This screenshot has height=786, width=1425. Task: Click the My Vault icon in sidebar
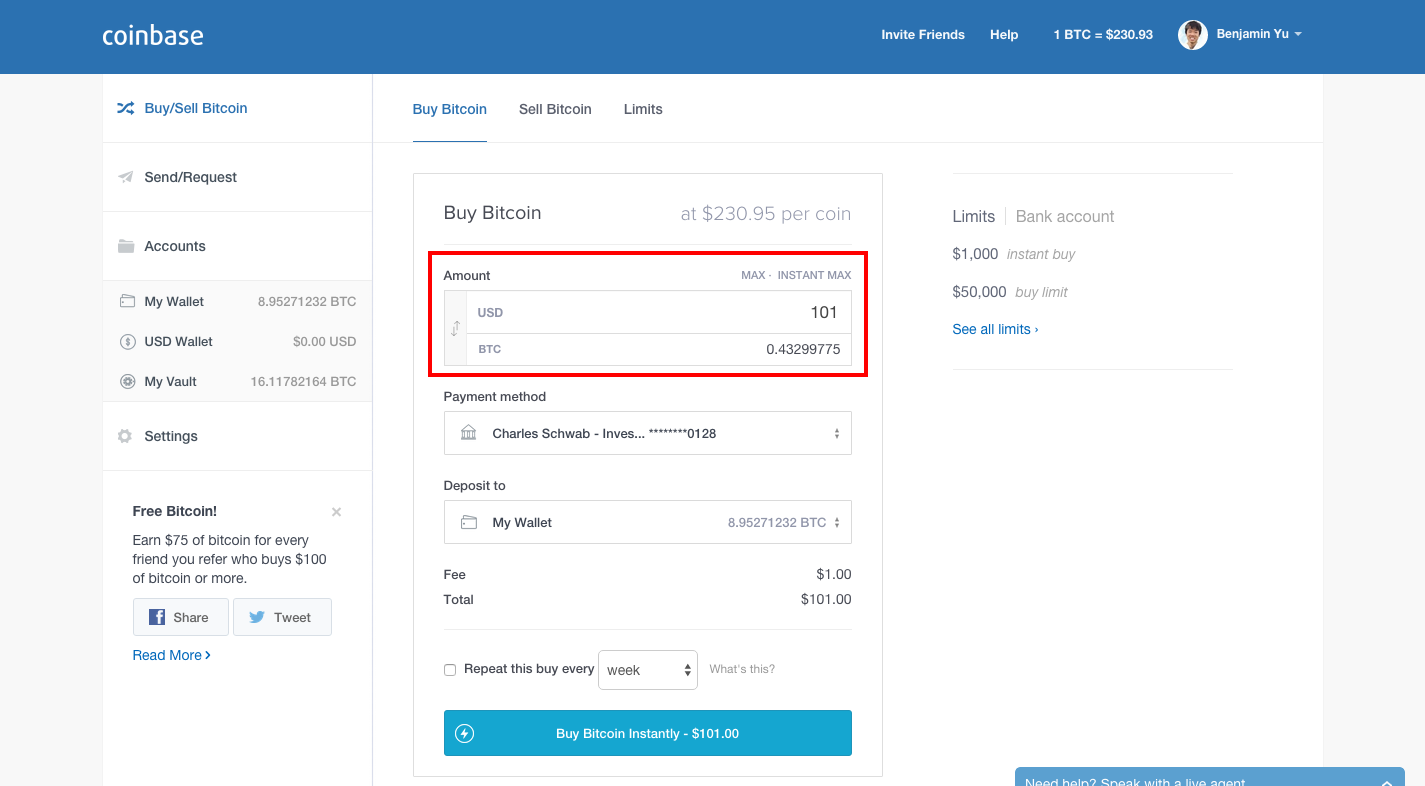point(127,382)
